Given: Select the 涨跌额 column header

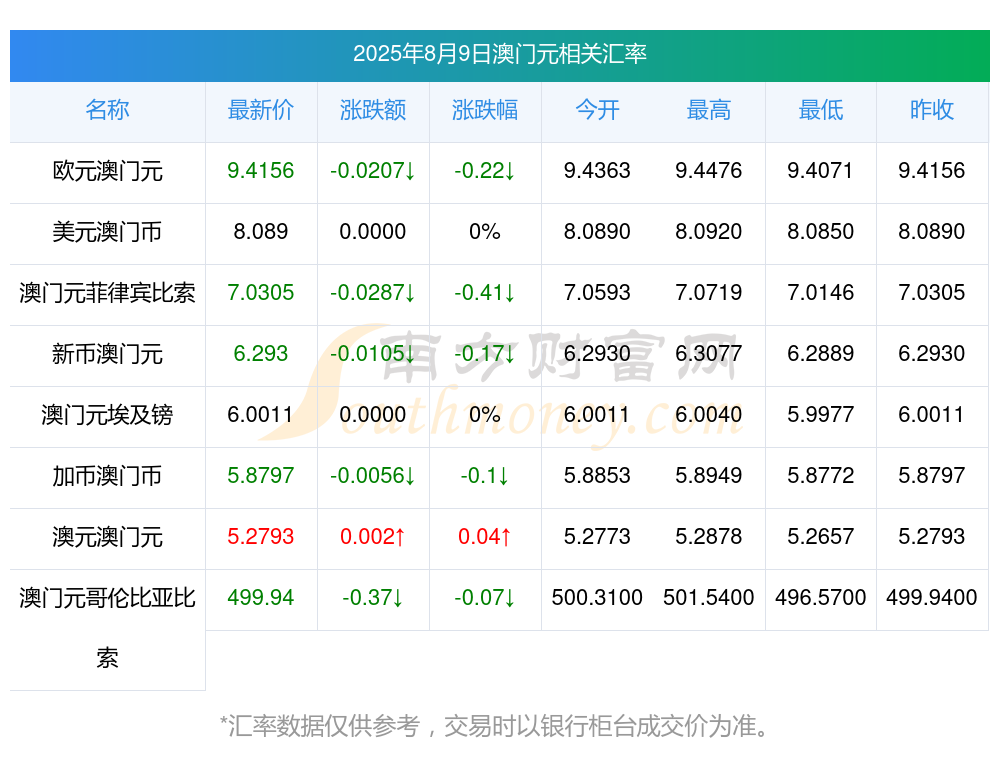Looking at the screenshot, I should 372,110.
